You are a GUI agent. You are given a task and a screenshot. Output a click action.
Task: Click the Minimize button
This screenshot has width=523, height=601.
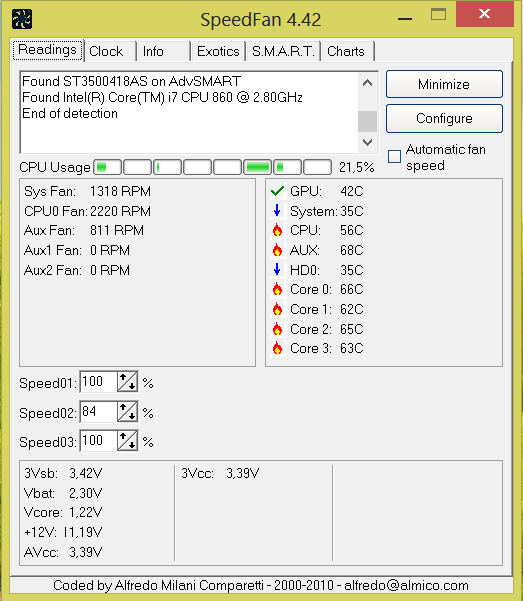coord(444,84)
